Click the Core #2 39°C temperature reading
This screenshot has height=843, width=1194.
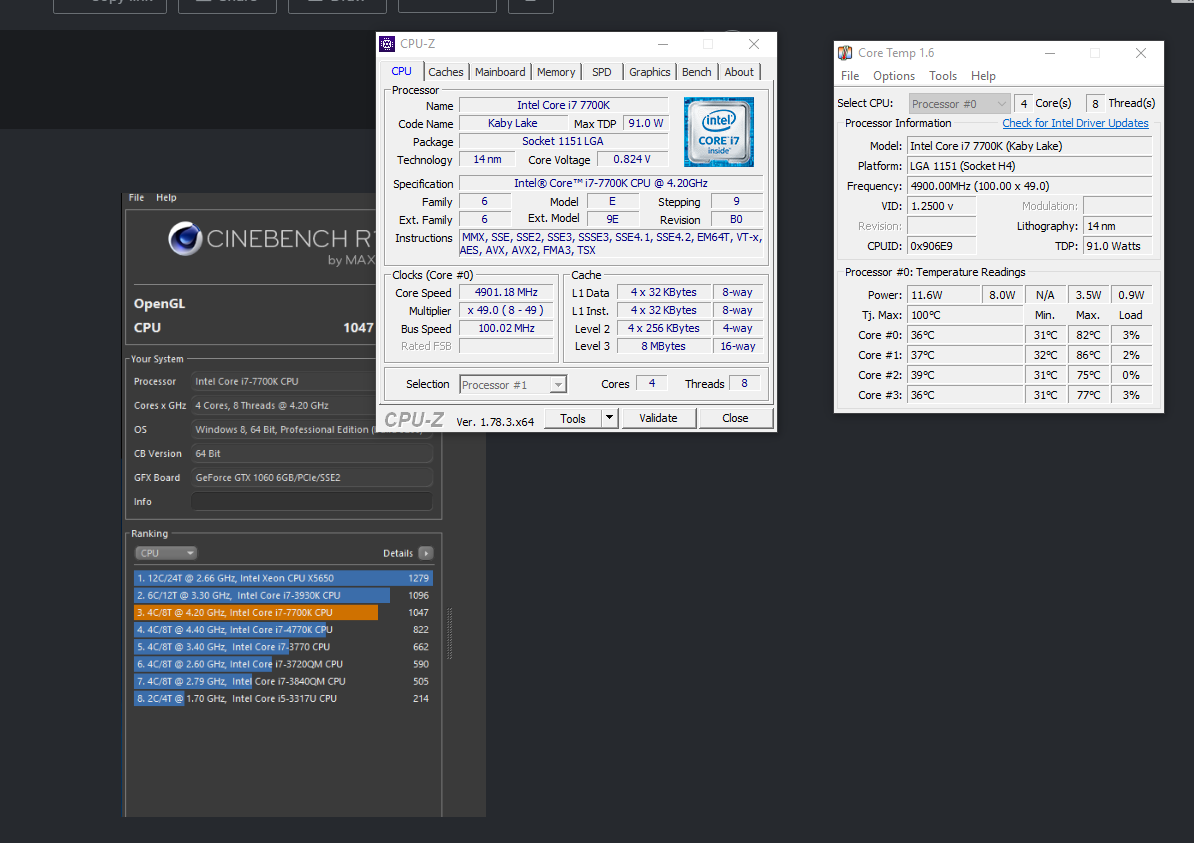coord(965,375)
